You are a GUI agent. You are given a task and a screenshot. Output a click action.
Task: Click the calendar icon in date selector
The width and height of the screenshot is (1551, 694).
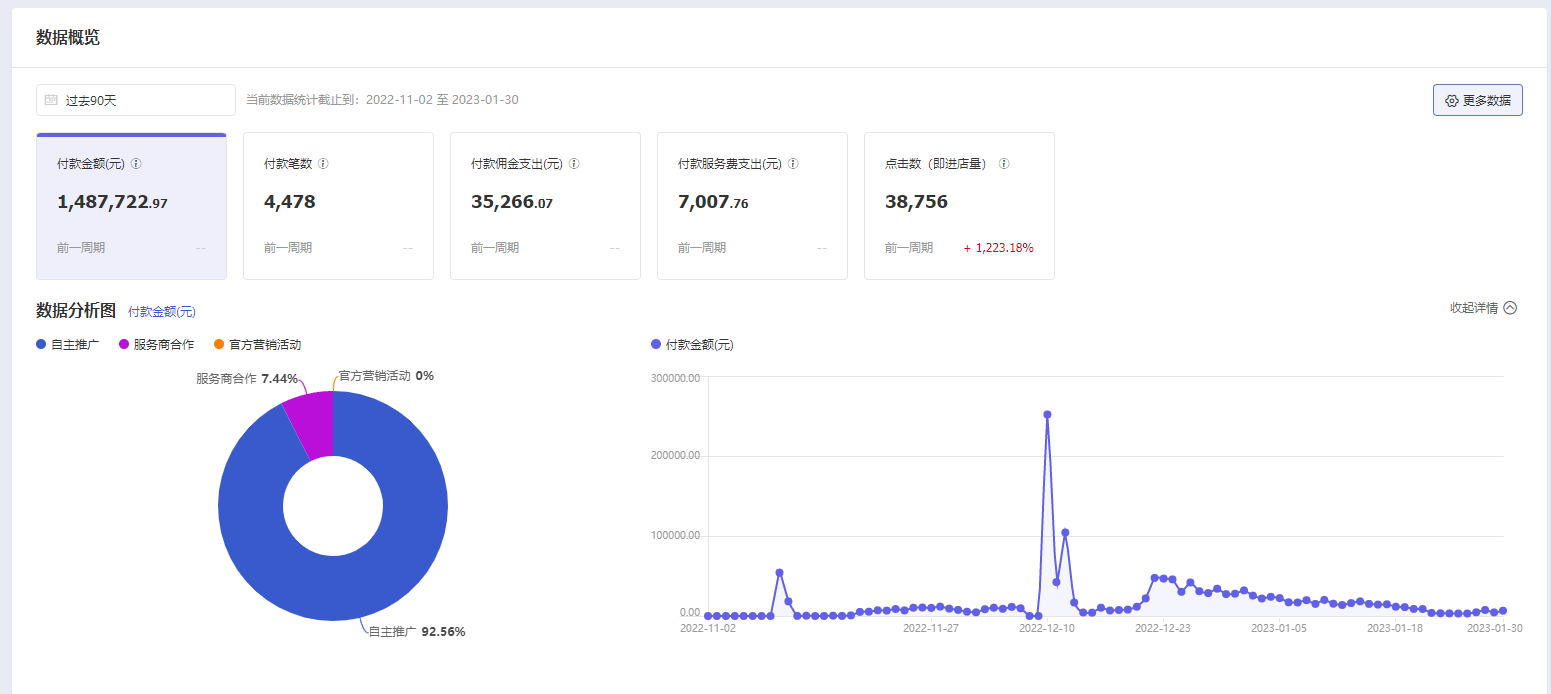51,100
